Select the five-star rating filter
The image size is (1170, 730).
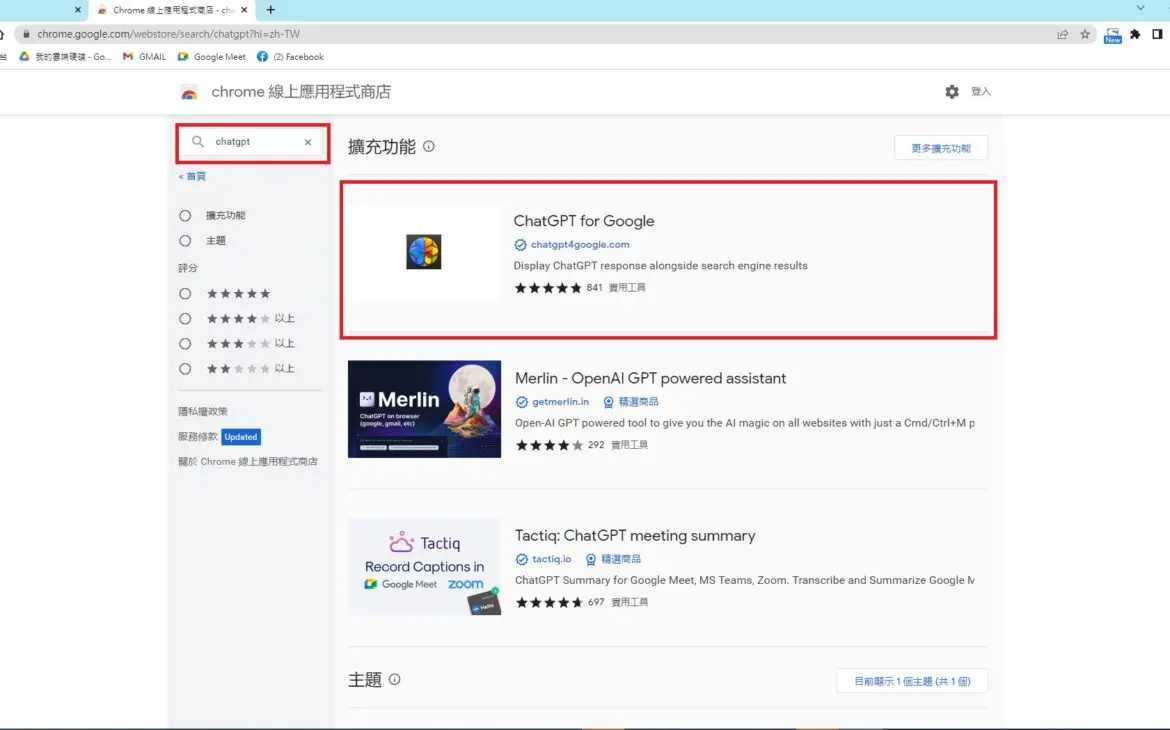(185, 294)
